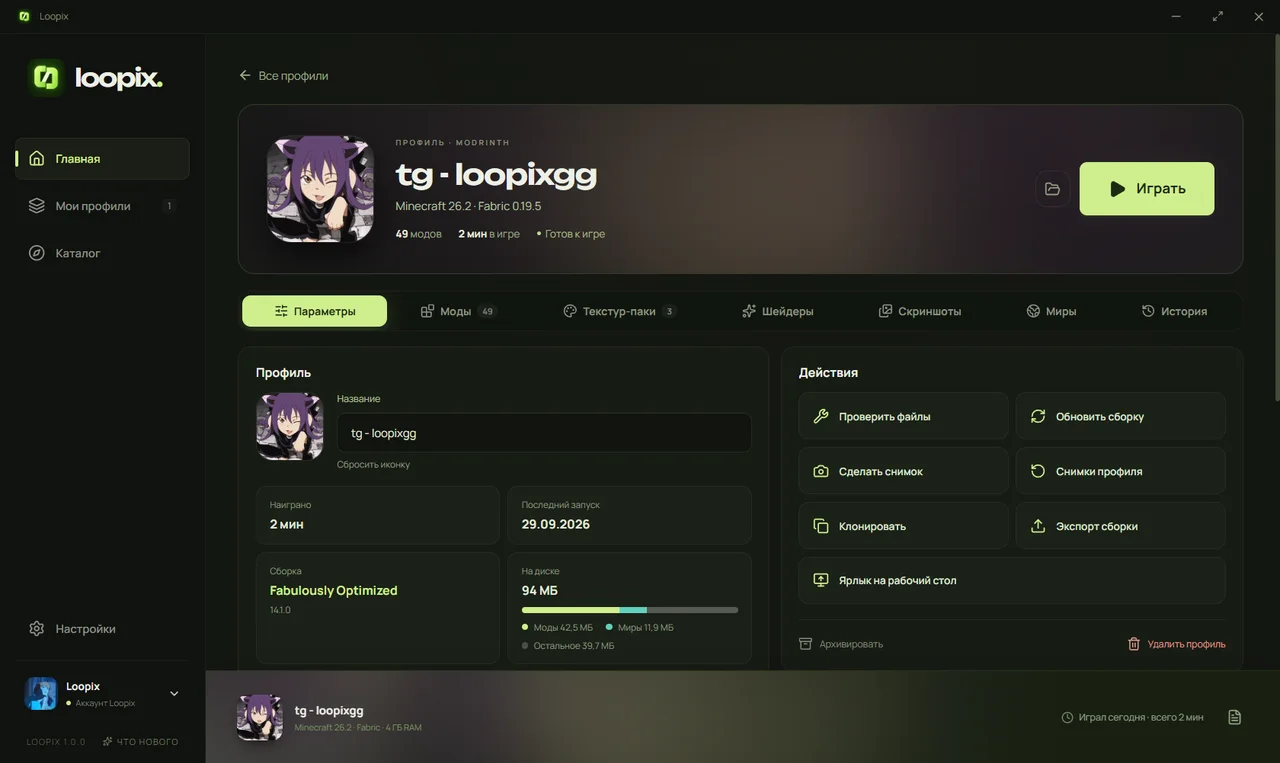The height and width of the screenshot is (763, 1280).
Task: Click the 29.09.2026 last launch date
Action: (x=556, y=524)
